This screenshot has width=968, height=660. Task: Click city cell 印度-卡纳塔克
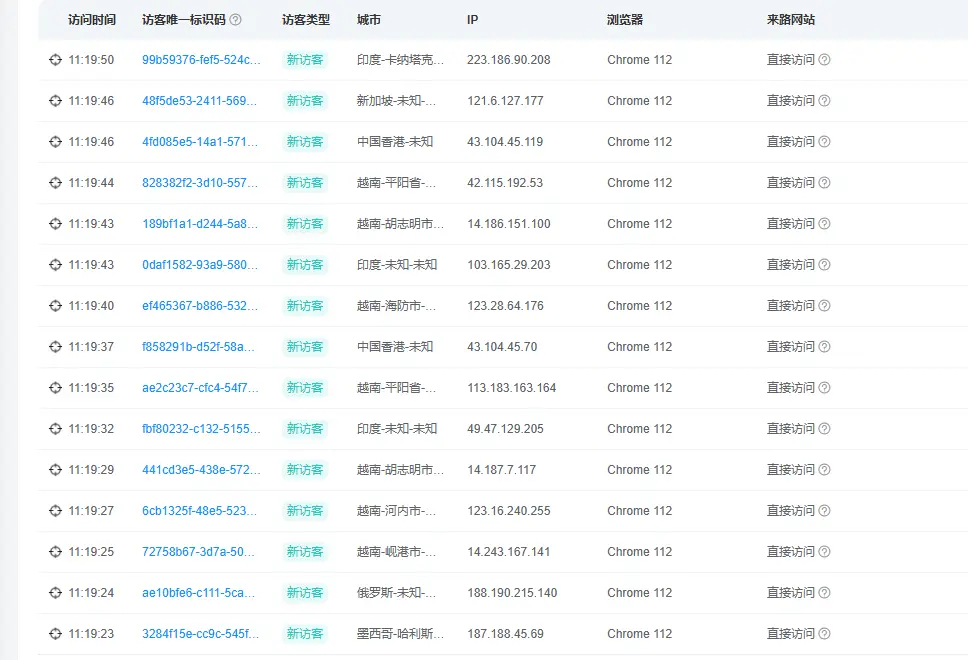coord(400,60)
